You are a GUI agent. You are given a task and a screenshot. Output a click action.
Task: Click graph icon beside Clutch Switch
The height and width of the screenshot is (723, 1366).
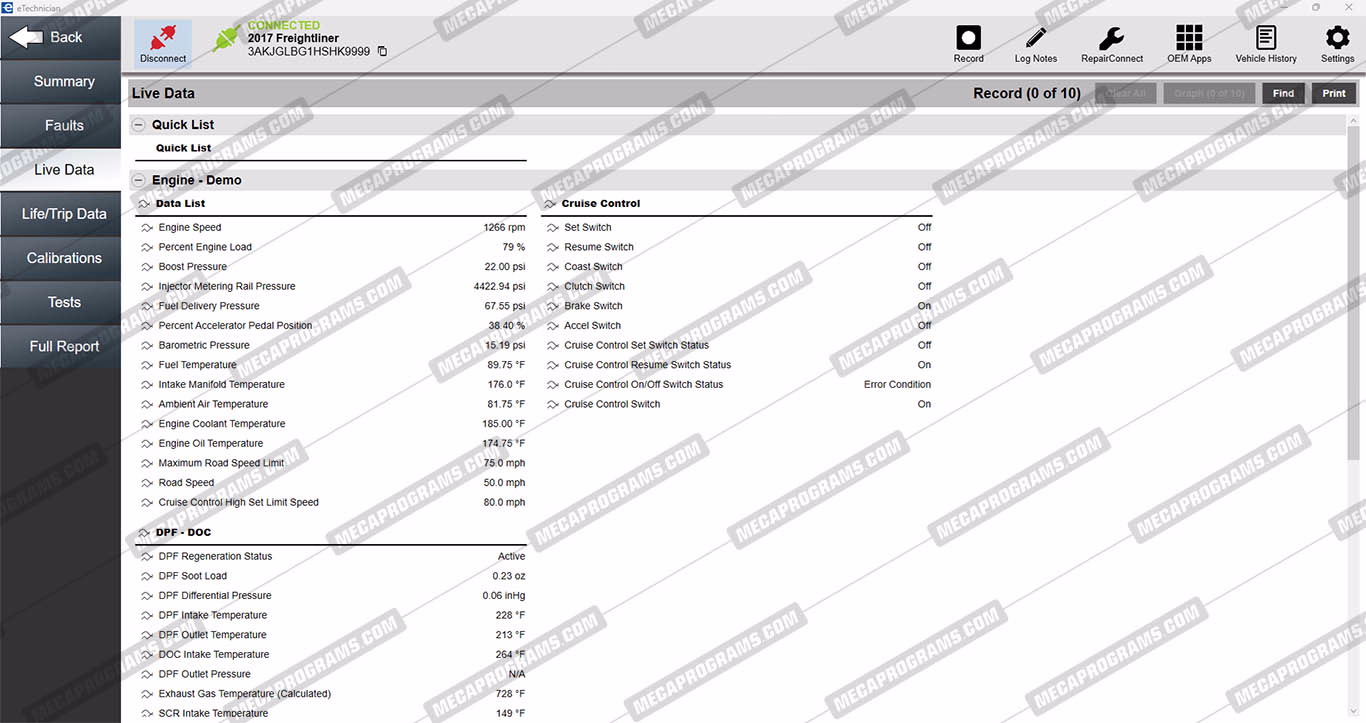coord(553,286)
